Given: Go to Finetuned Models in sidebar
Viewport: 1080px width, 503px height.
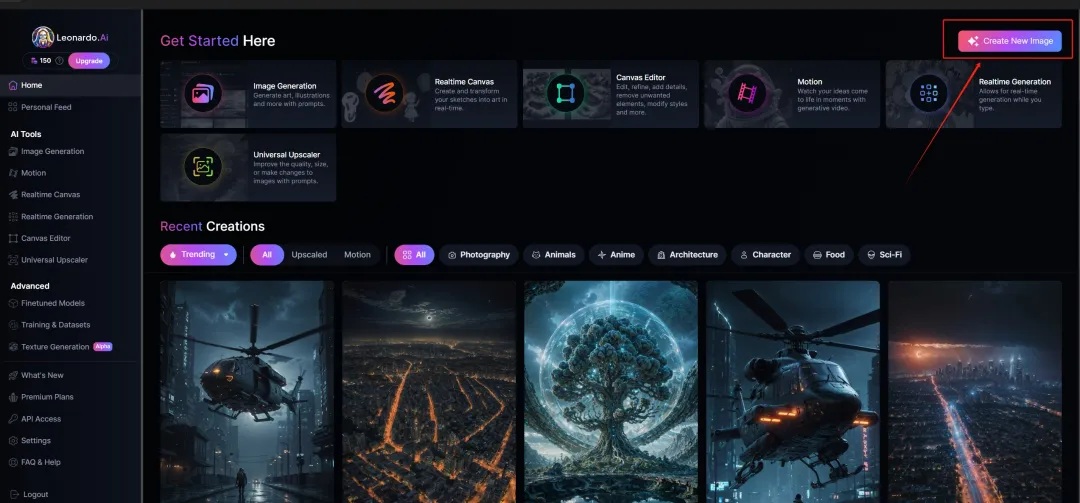Looking at the screenshot, I should click(x=52, y=303).
